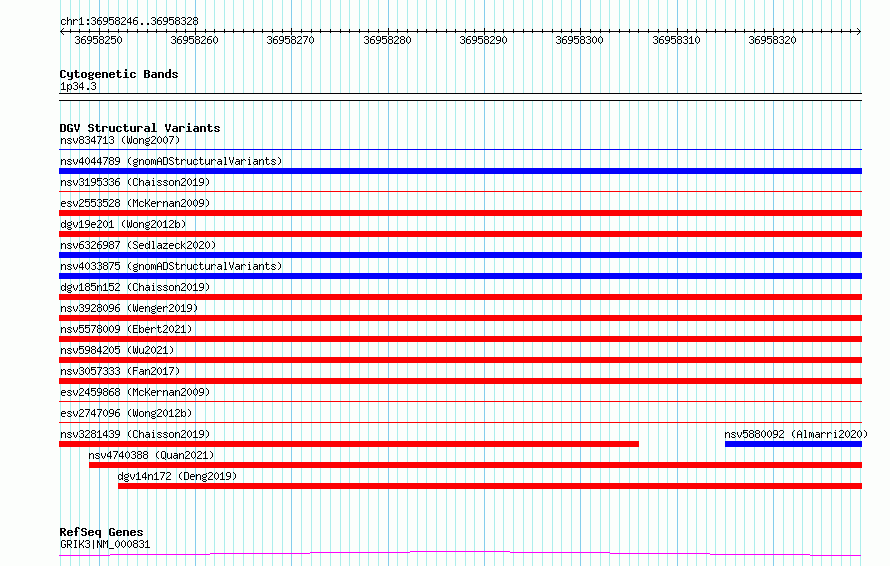Click the magenta GRIK3 gene line
Viewport: 890px width, 566px height.
(460, 553)
